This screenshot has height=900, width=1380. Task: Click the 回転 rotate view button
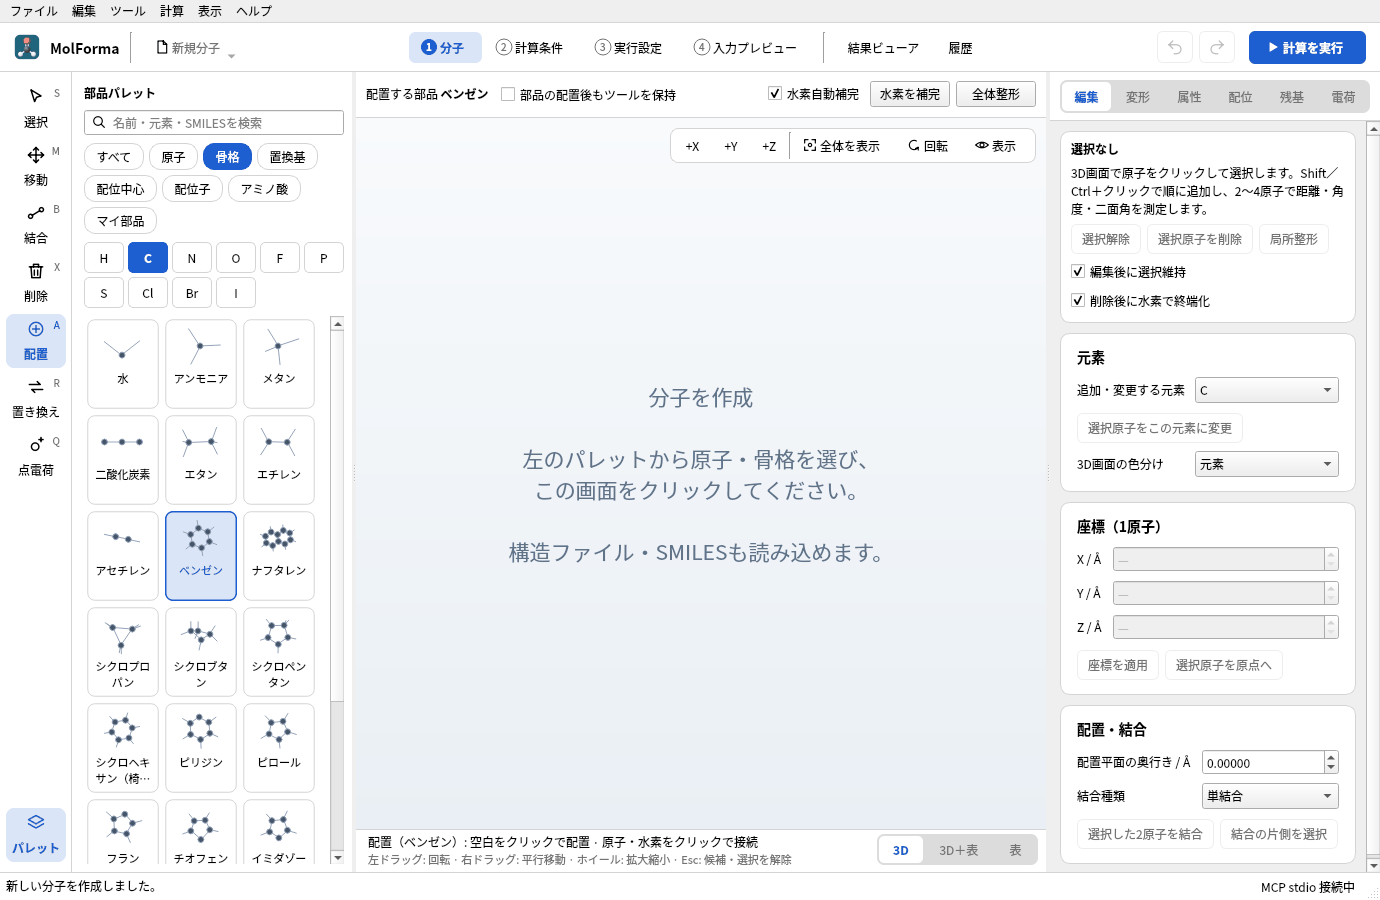[x=928, y=146]
